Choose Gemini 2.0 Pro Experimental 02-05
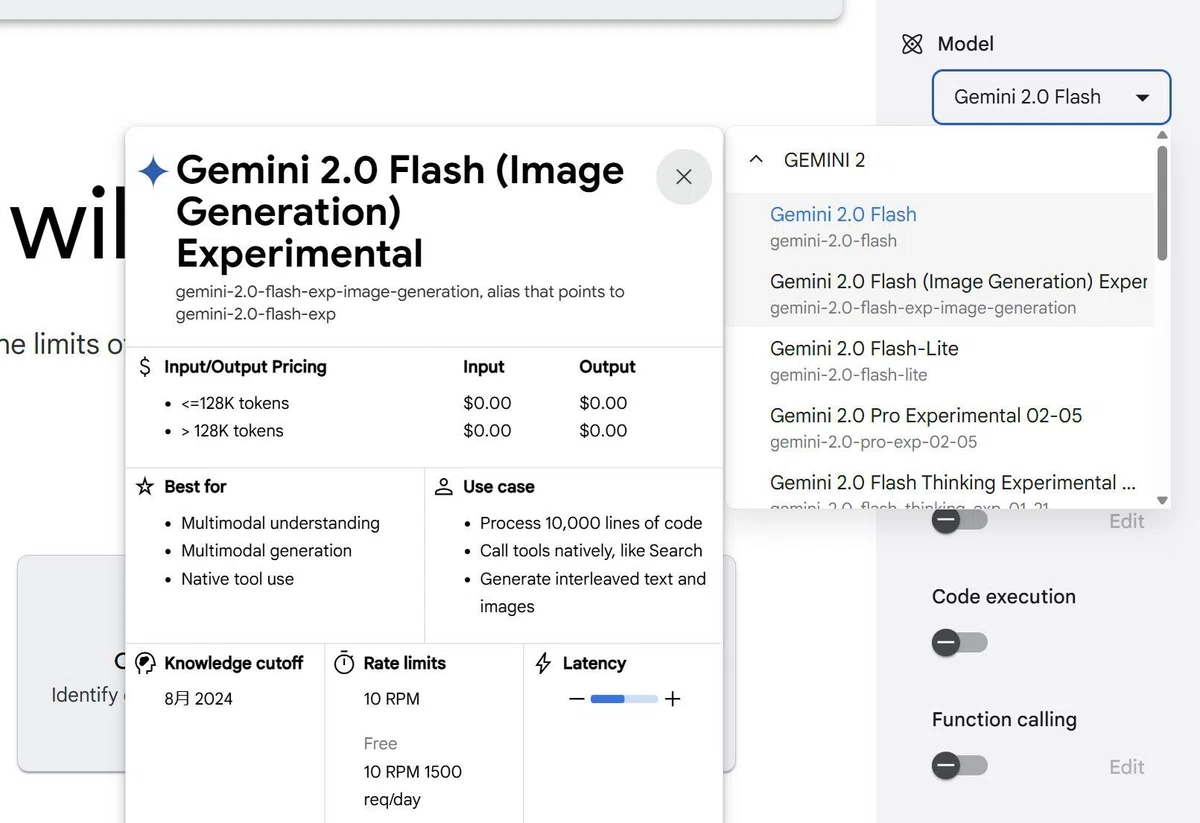Screen dimensions: 1200x823 pos(940,427)
